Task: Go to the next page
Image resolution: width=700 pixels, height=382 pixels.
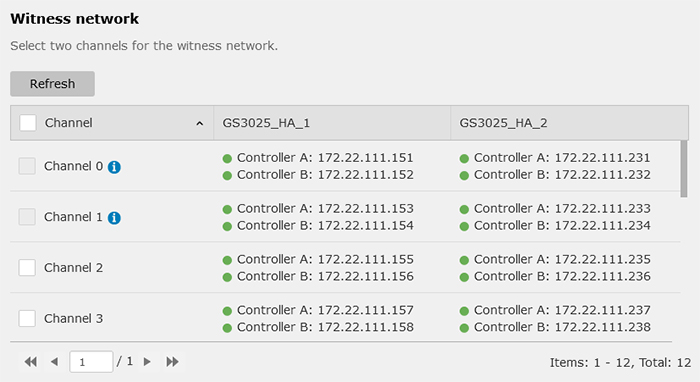Action: tap(147, 361)
